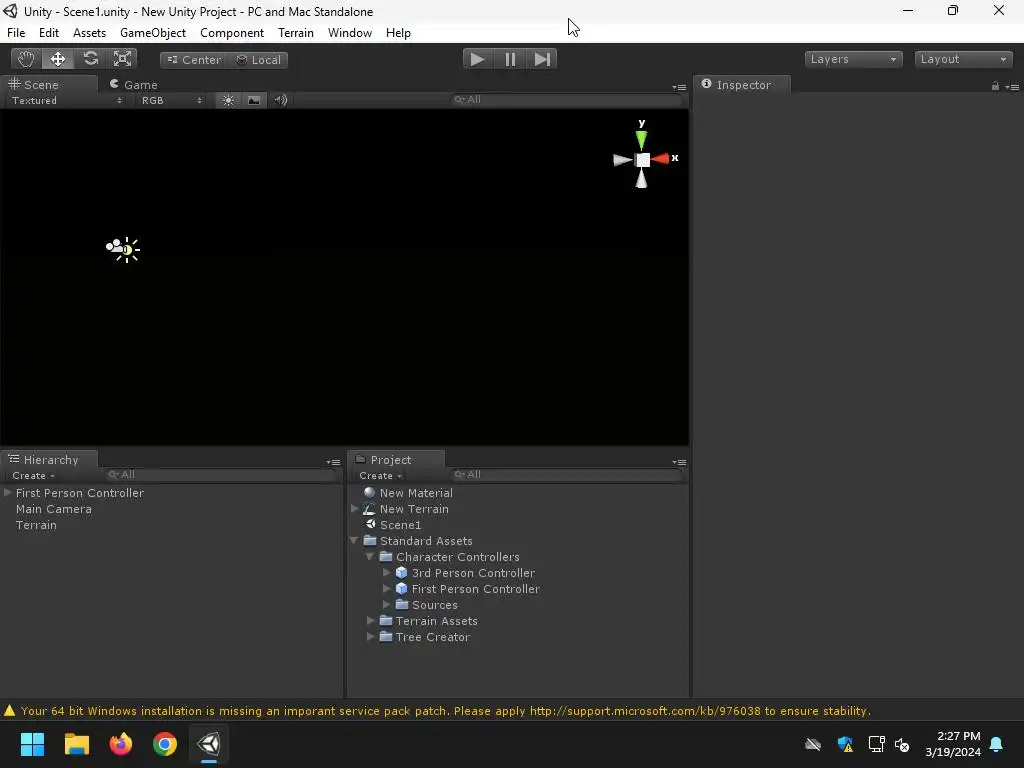Screen dimensions: 1024x768
Task: Open the GameObject menu
Action: coord(153,33)
